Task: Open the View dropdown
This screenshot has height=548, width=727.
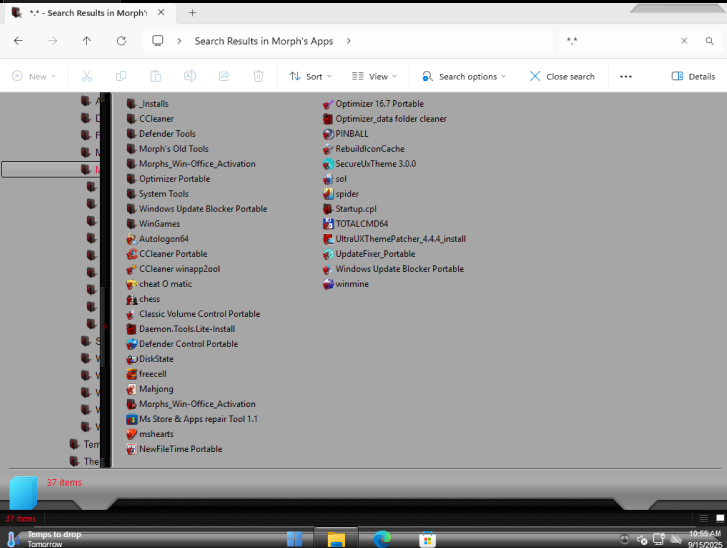Action: tap(374, 76)
